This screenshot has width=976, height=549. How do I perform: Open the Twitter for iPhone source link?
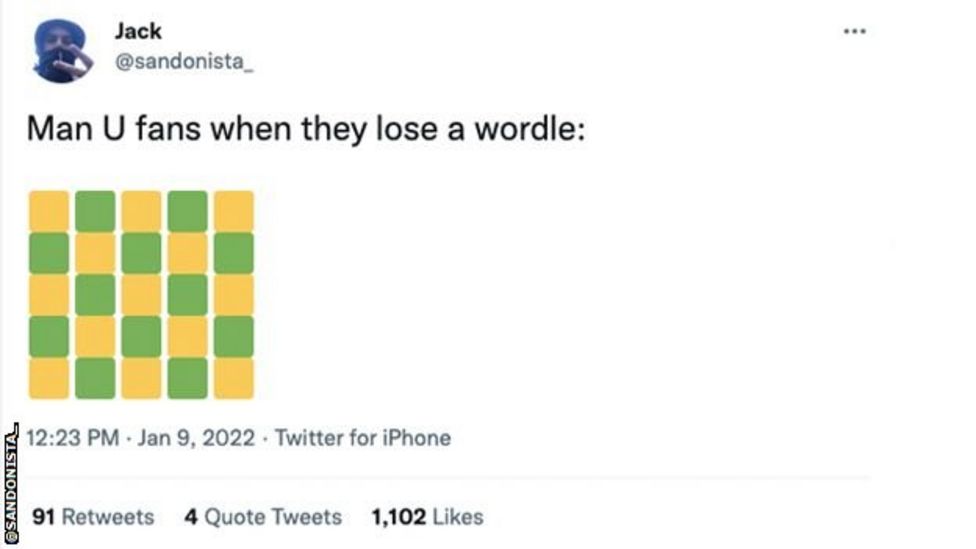pos(362,438)
